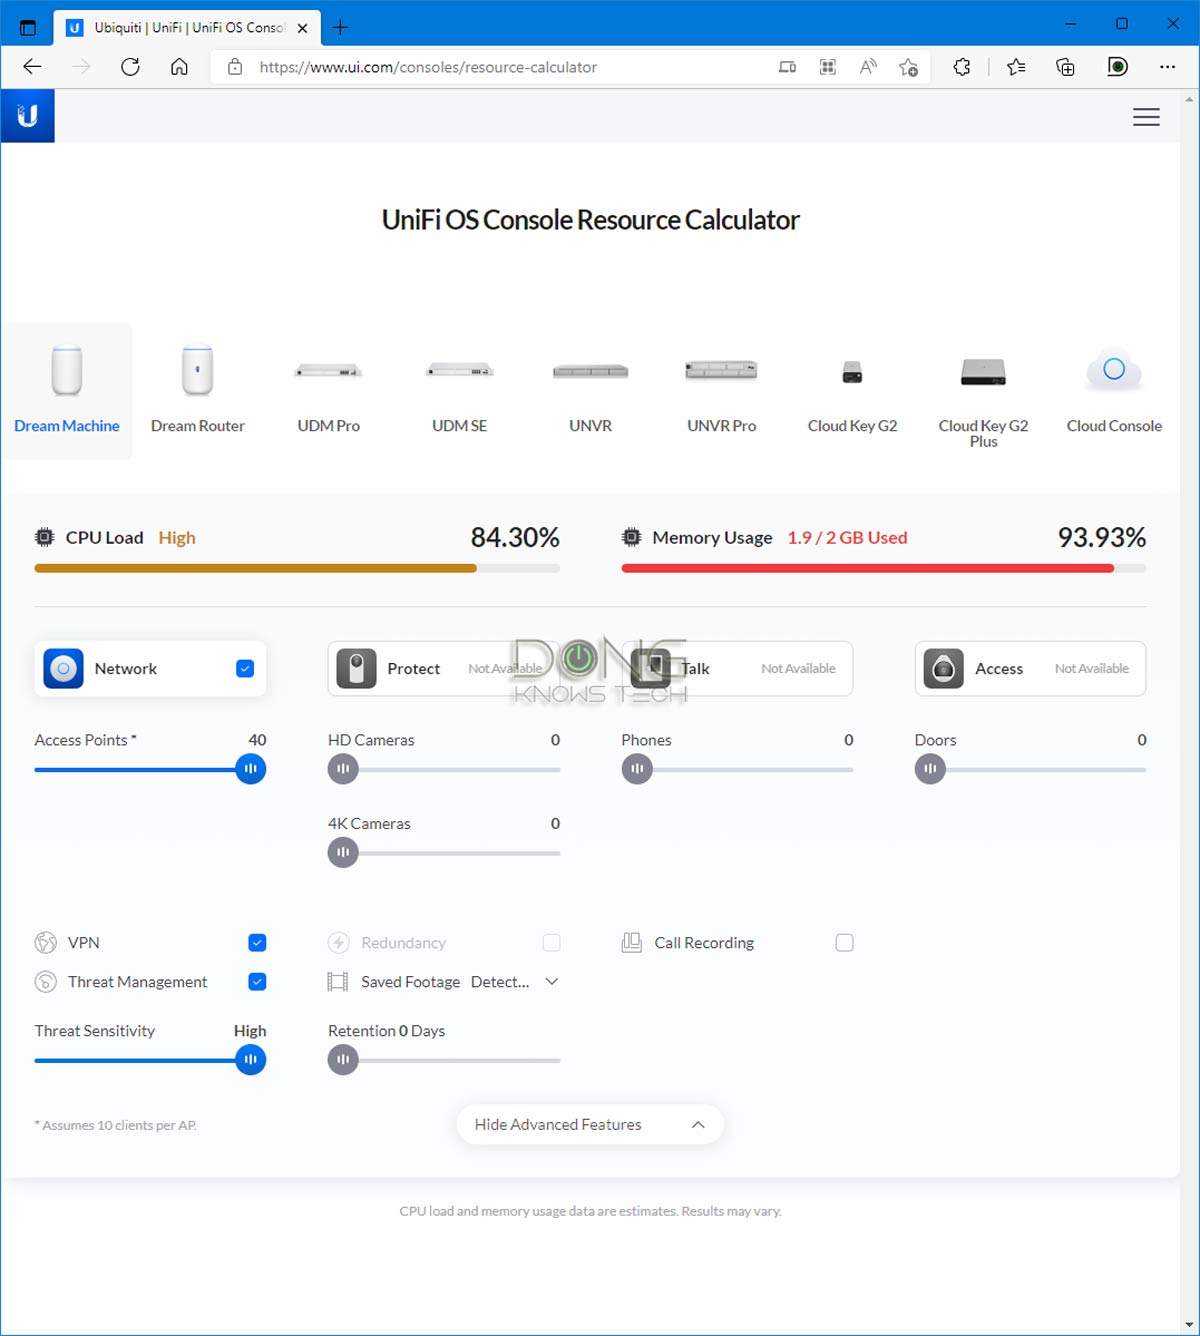1200x1336 pixels.
Task: Select the UNVR Pro console
Action: 722,391
